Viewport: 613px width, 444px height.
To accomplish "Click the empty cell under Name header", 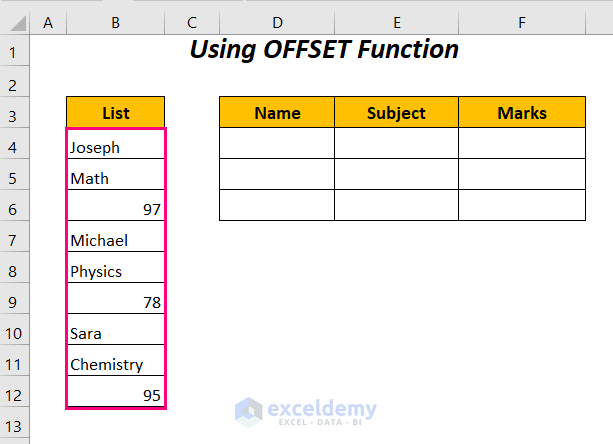I will tap(277, 144).
